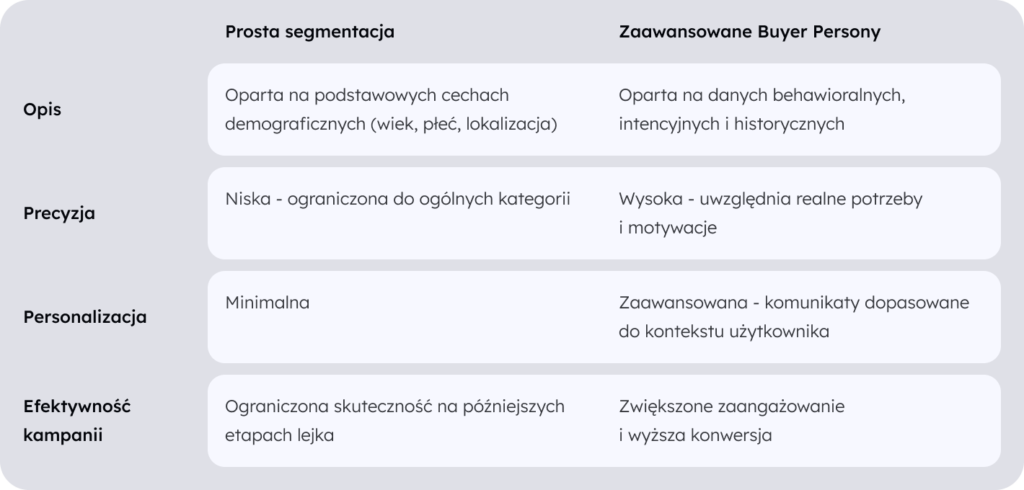
Task: Click the 'Oparta na podstawowych cechach' text line
Action: tap(368, 95)
